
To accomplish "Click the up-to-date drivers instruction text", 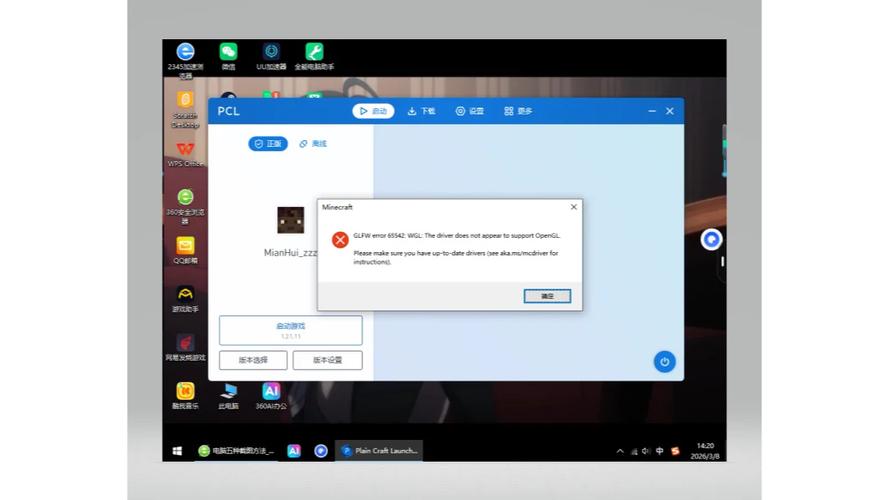I will [456, 257].
